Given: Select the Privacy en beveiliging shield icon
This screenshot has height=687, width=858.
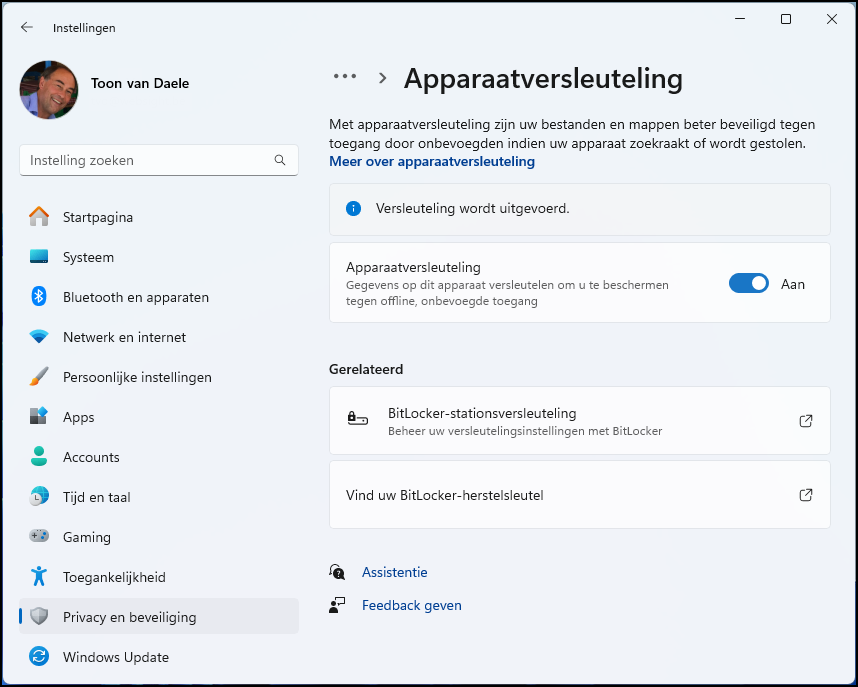Looking at the screenshot, I should click(x=38, y=616).
